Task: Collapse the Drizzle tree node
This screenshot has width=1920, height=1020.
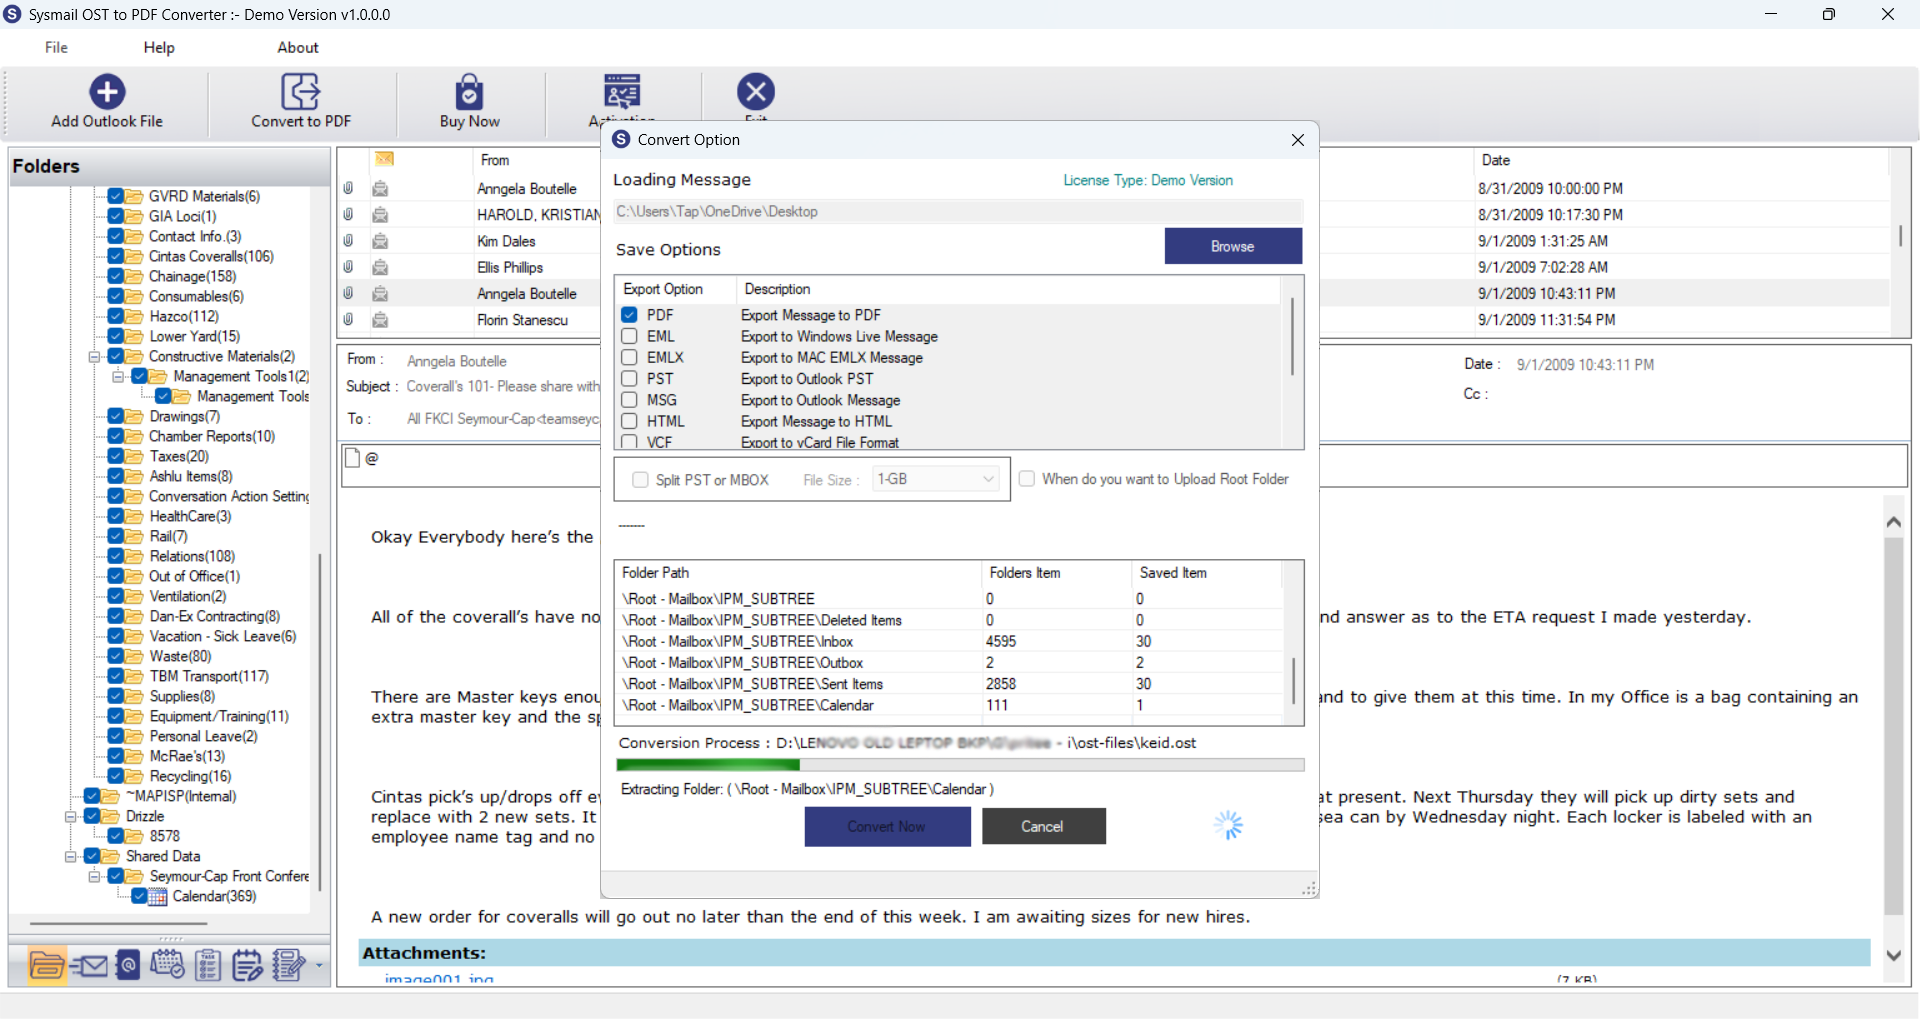Action: tap(71, 817)
